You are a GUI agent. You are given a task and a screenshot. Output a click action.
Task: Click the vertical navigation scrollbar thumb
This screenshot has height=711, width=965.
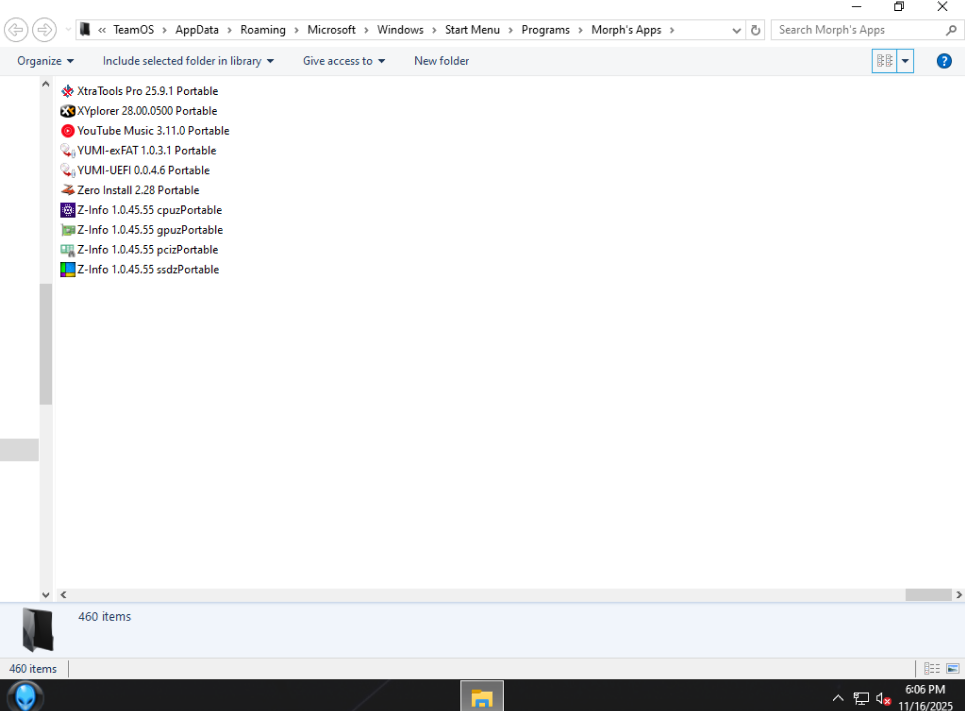(x=46, y=344)
